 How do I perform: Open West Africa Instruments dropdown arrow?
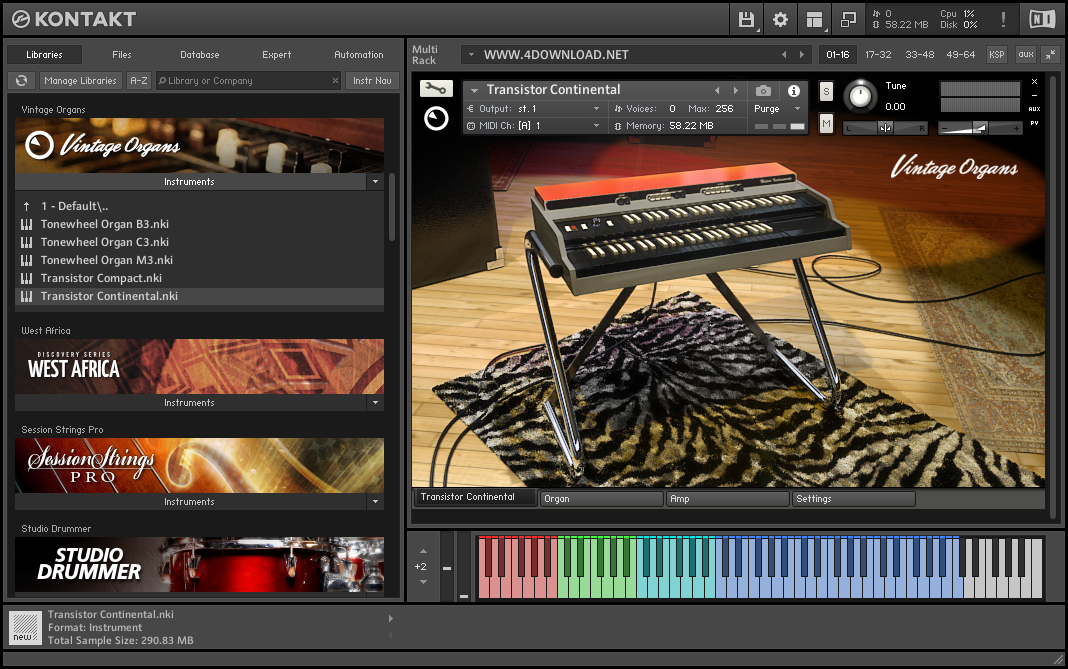375,403
